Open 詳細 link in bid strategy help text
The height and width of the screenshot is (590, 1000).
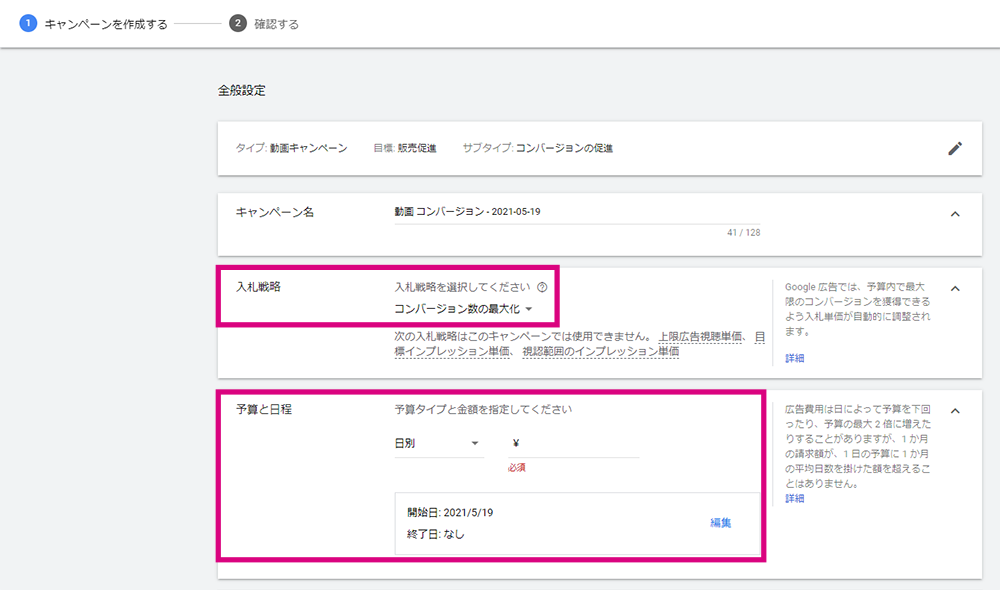[794, 358]
